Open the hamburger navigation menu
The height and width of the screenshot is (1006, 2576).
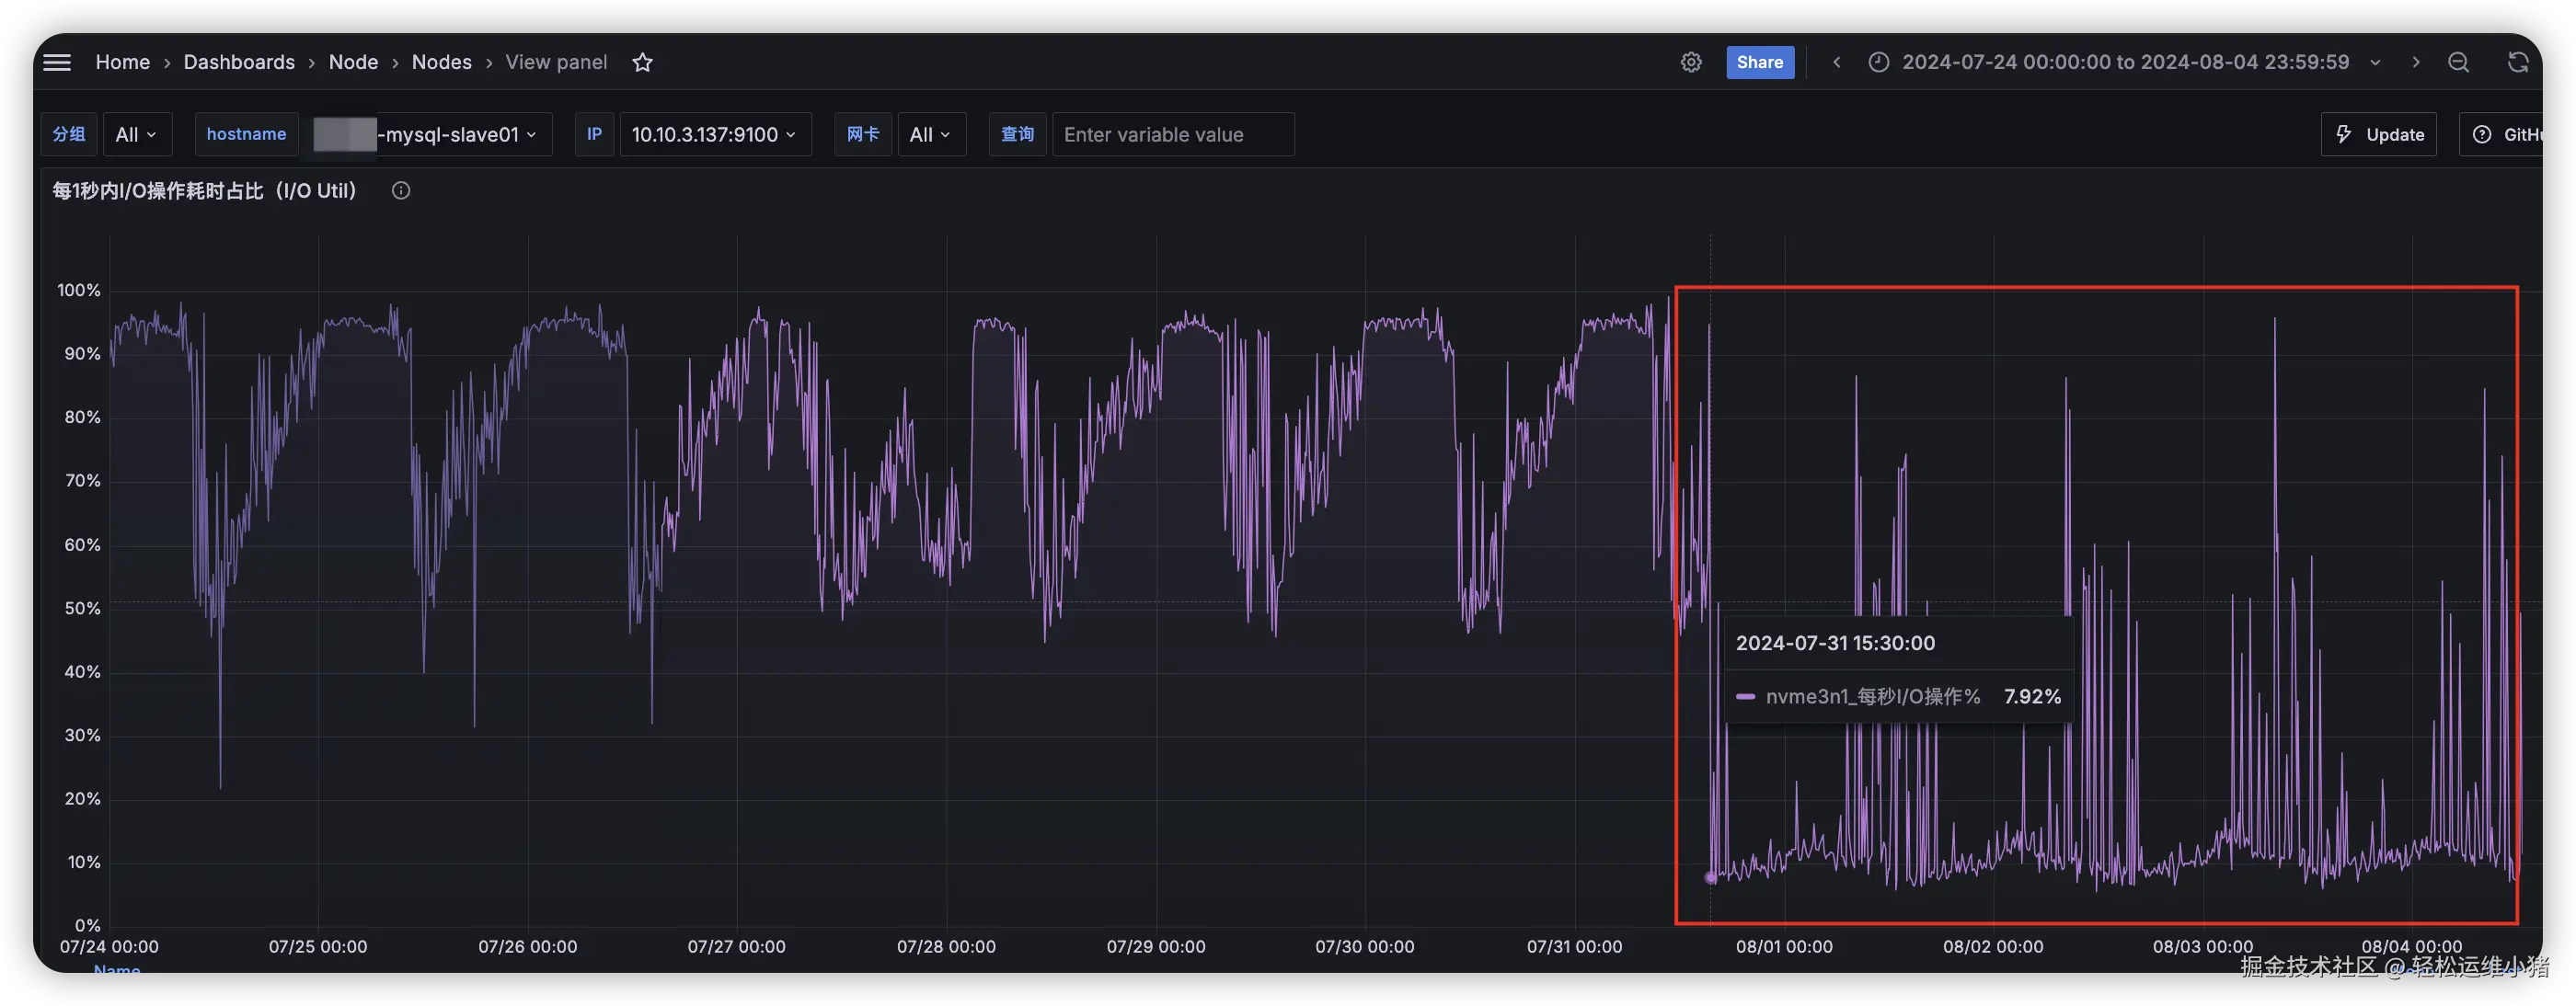point(57,62)
